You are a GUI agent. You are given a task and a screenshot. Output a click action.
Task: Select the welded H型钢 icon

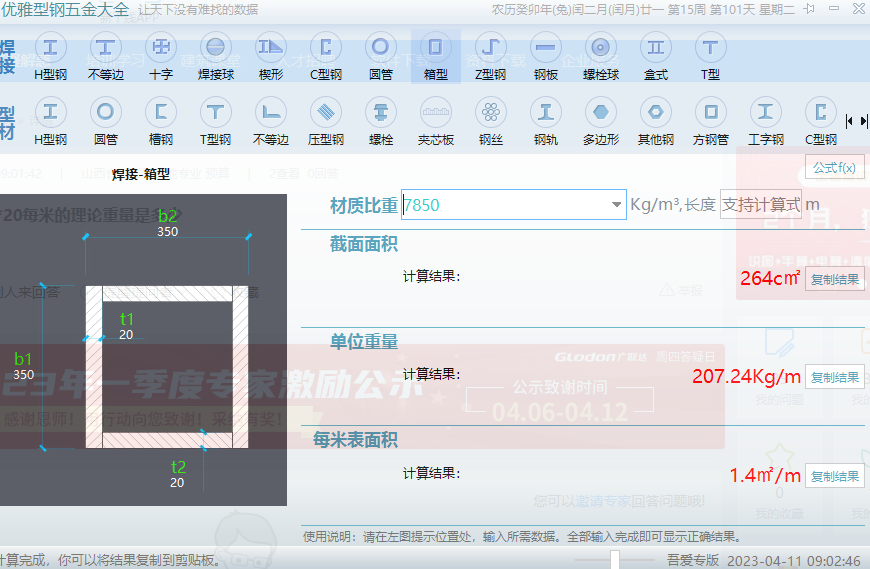click(50, 57)
